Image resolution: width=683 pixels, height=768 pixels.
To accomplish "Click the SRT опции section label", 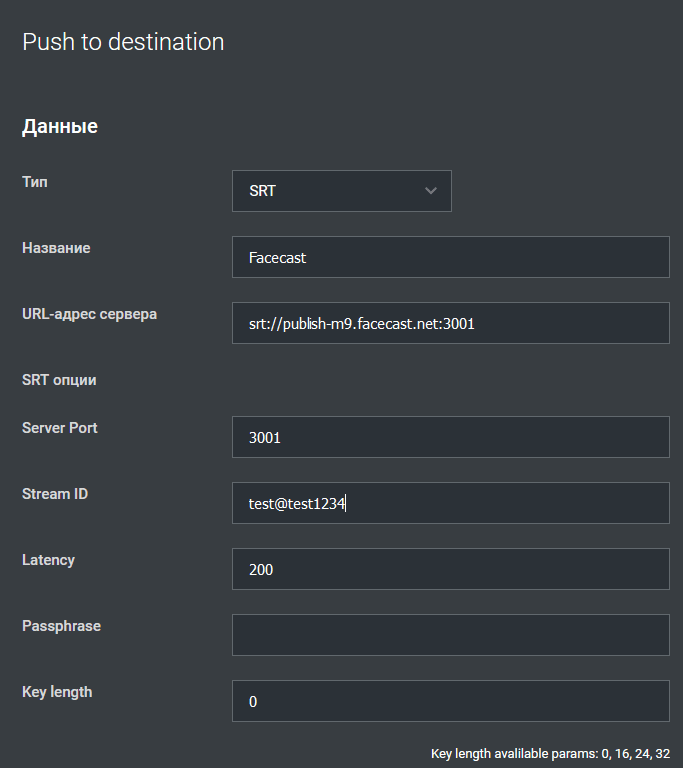I will pyautogui.click(x=59, y=380).
